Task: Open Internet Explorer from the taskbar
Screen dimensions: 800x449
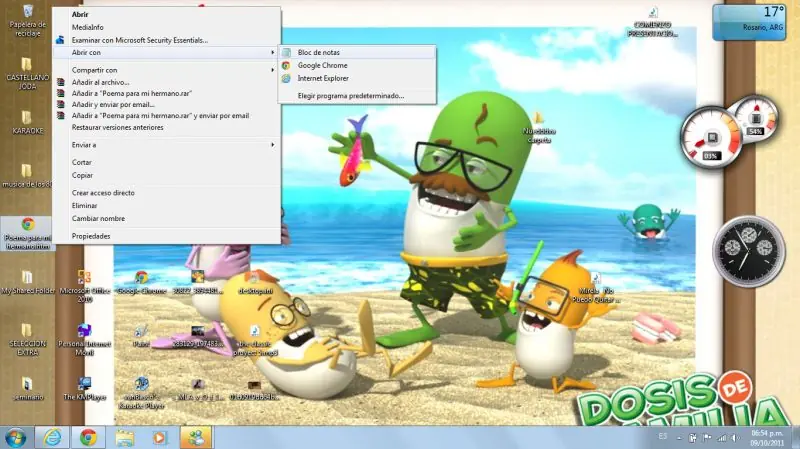Action: pyautogui.click(x=52, y=438)
